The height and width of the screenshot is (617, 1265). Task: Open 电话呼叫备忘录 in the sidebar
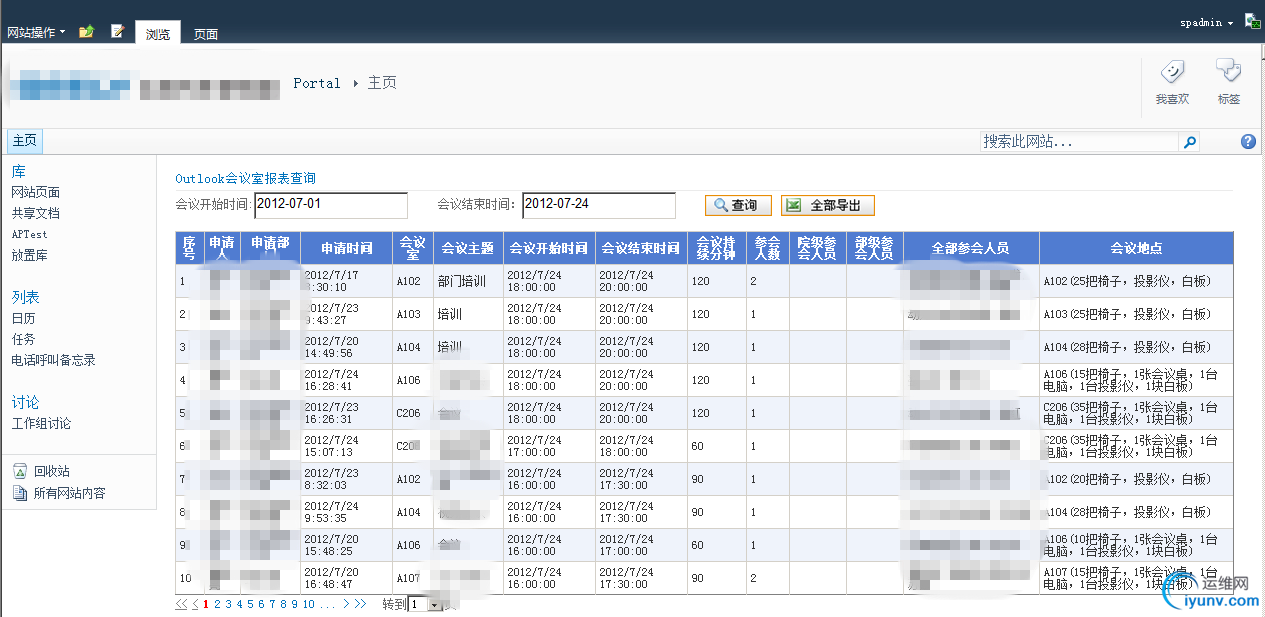click(x=53, y=360)
